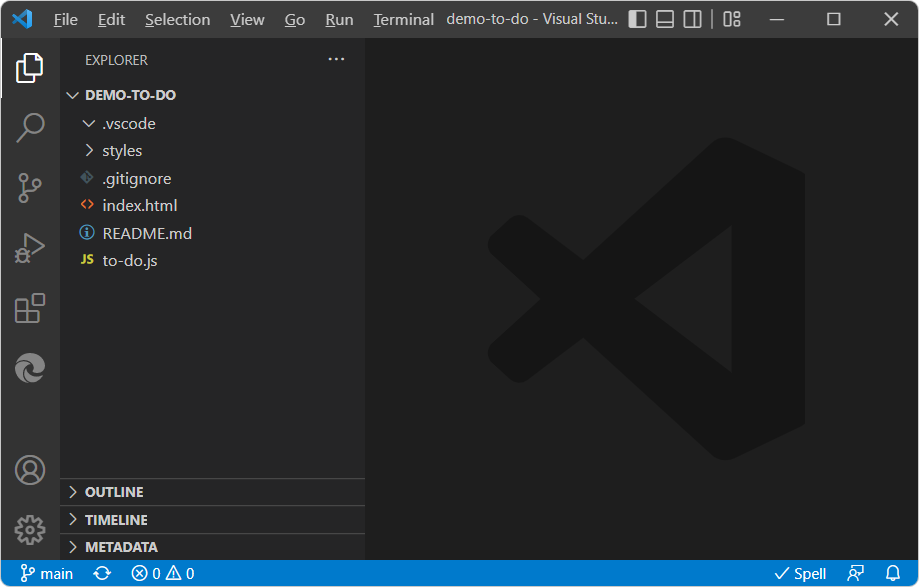The width and height of the screenshot is (919, 587).
Task: Open the Accounts menu icon
Action: click(30, 470)
